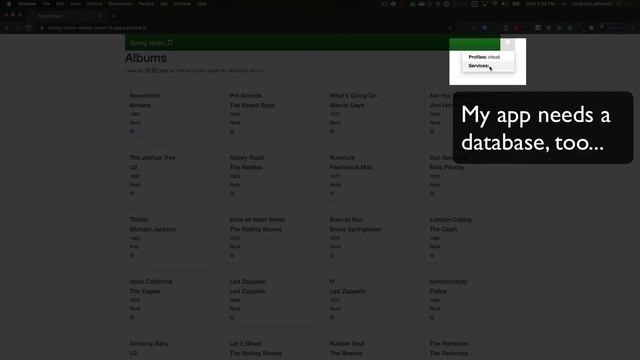Select the What's Going On title
Viewport: 640px width, 360px height.
353,96
